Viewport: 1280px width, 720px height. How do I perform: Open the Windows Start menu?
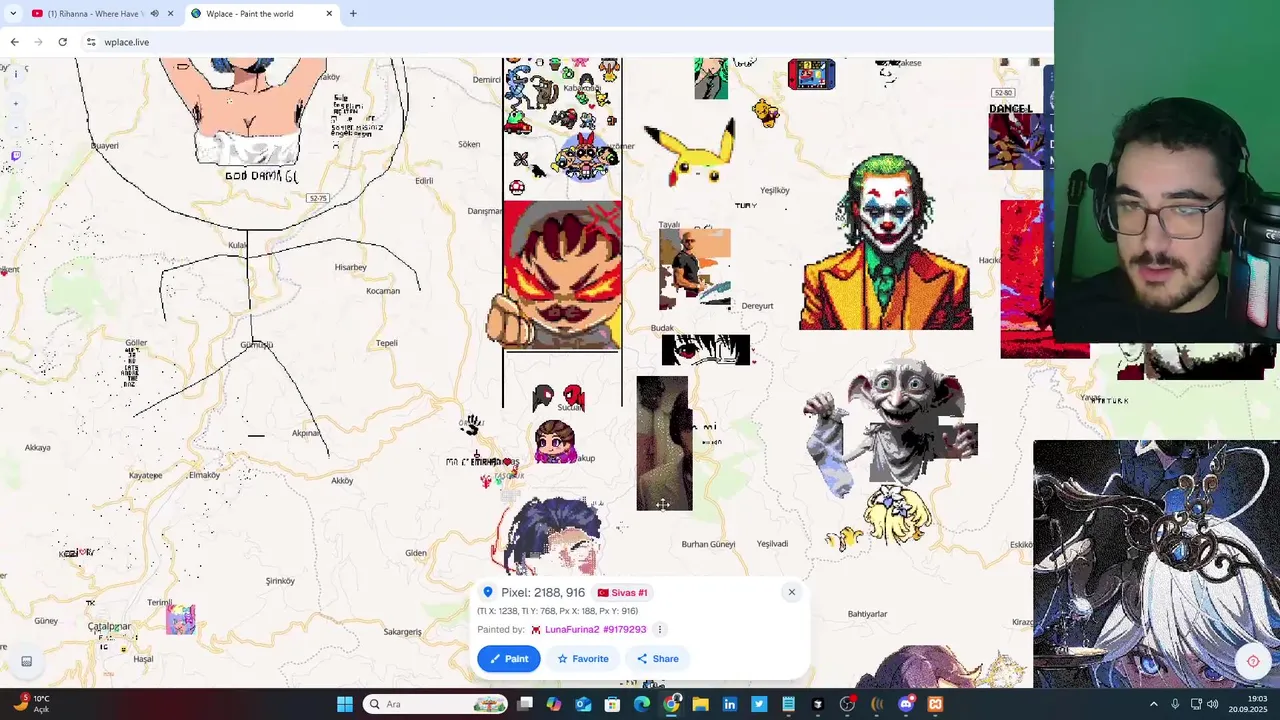pyautogui.click(x=345, y=704)
